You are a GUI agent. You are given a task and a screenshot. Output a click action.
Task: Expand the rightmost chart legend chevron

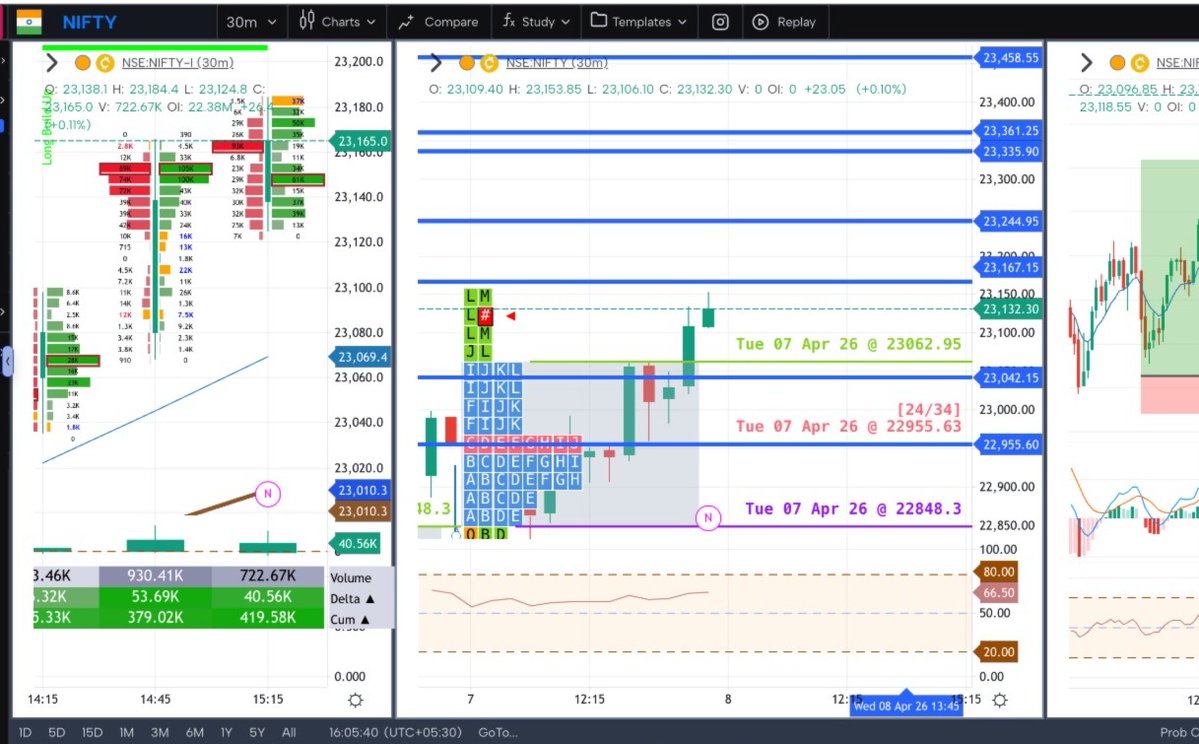(x=1086, y=63)
